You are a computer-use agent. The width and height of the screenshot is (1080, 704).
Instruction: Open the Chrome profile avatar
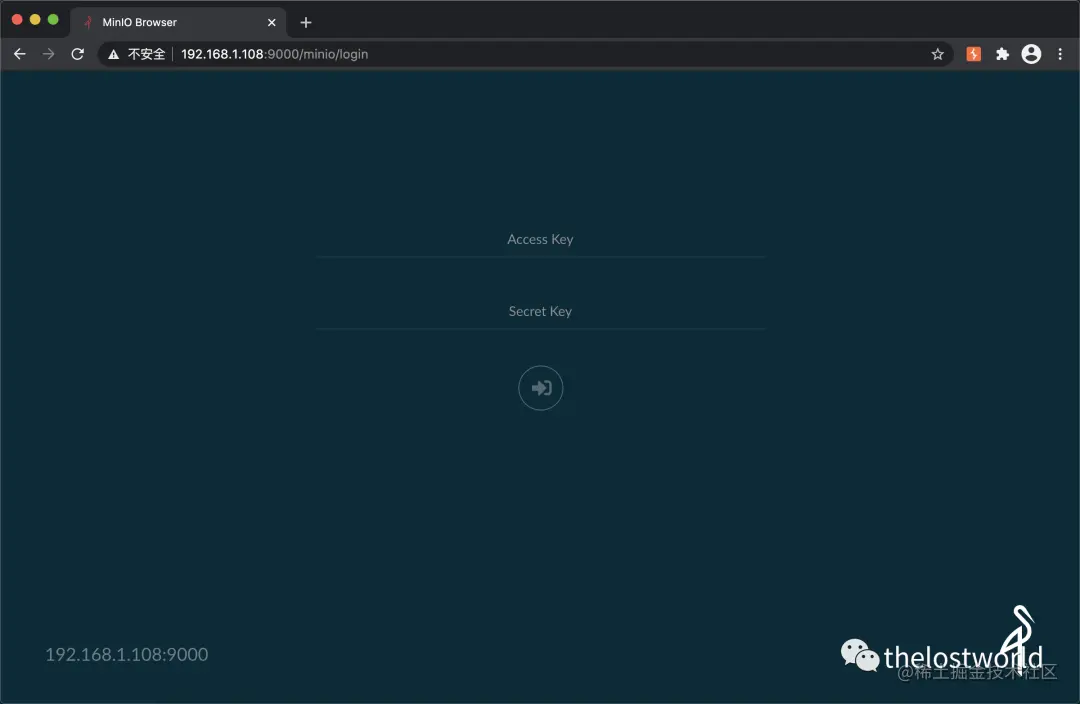click(1031, 54)
